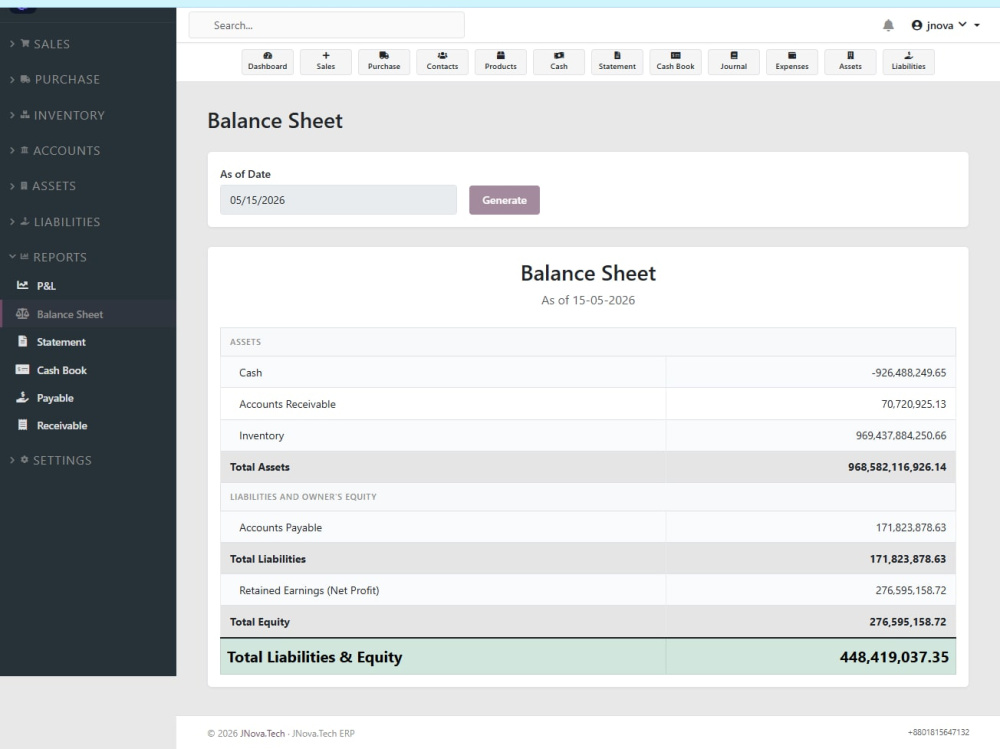Open the Statement shortcut in top toolbar

coord(617,61)
